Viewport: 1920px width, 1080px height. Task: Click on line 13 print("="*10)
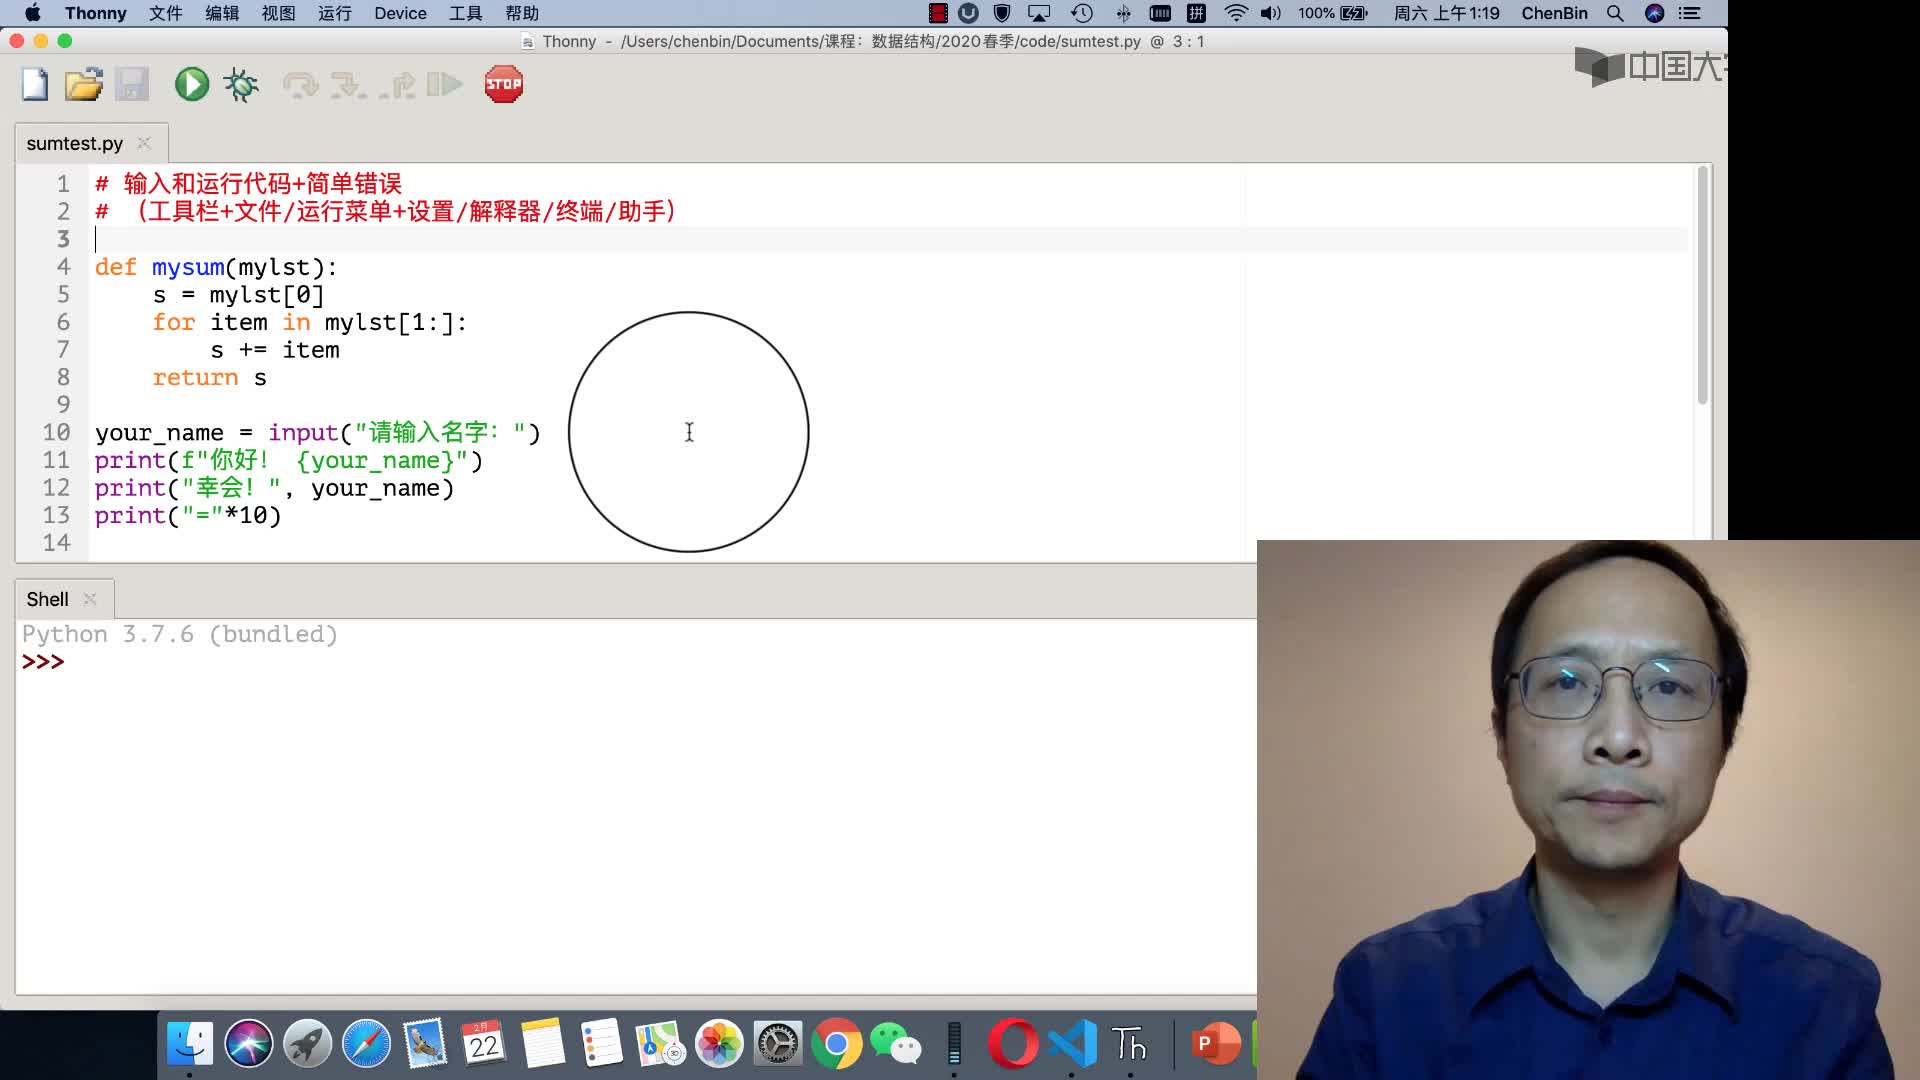point(188,516)
